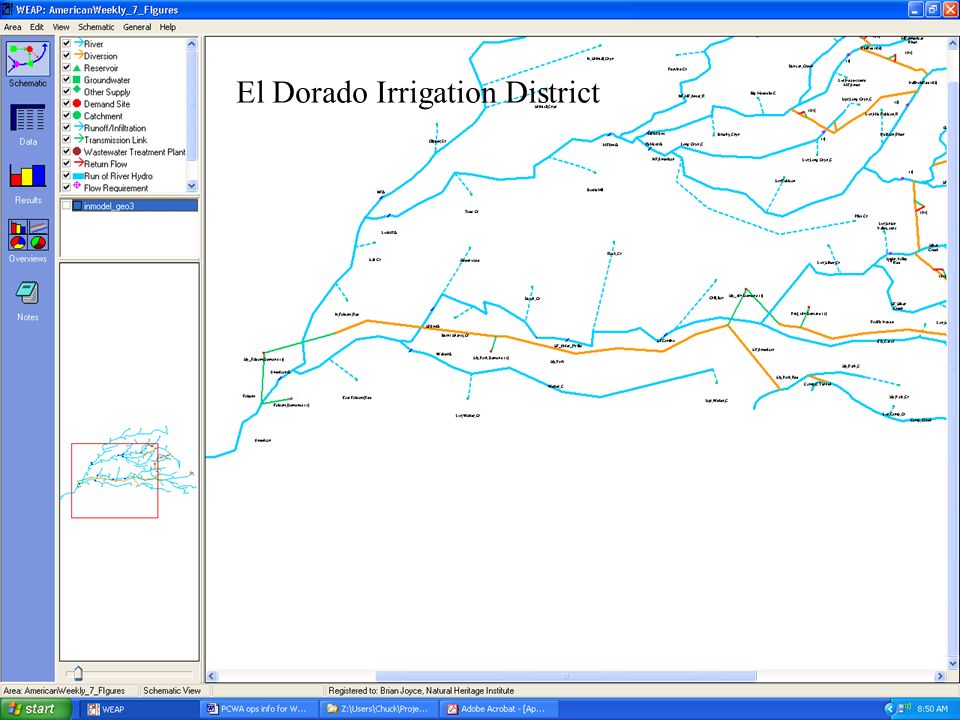Click map vertical scroll up arrow
This screenshot has width=960, height=720.
click(953, 44)
